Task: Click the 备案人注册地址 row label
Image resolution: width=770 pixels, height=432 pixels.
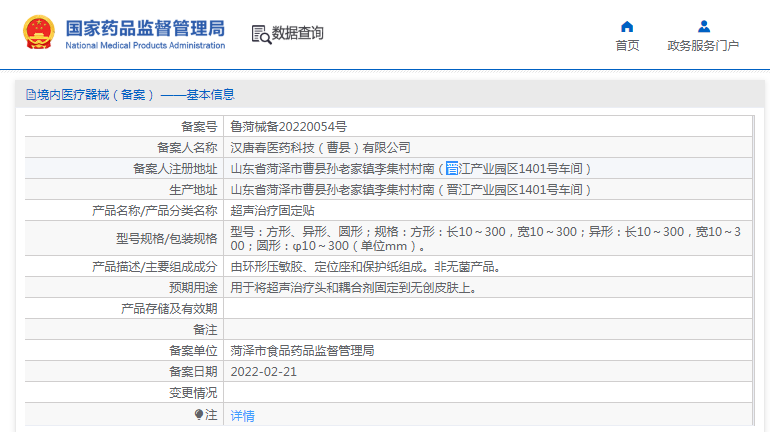Action: point(175,169)
